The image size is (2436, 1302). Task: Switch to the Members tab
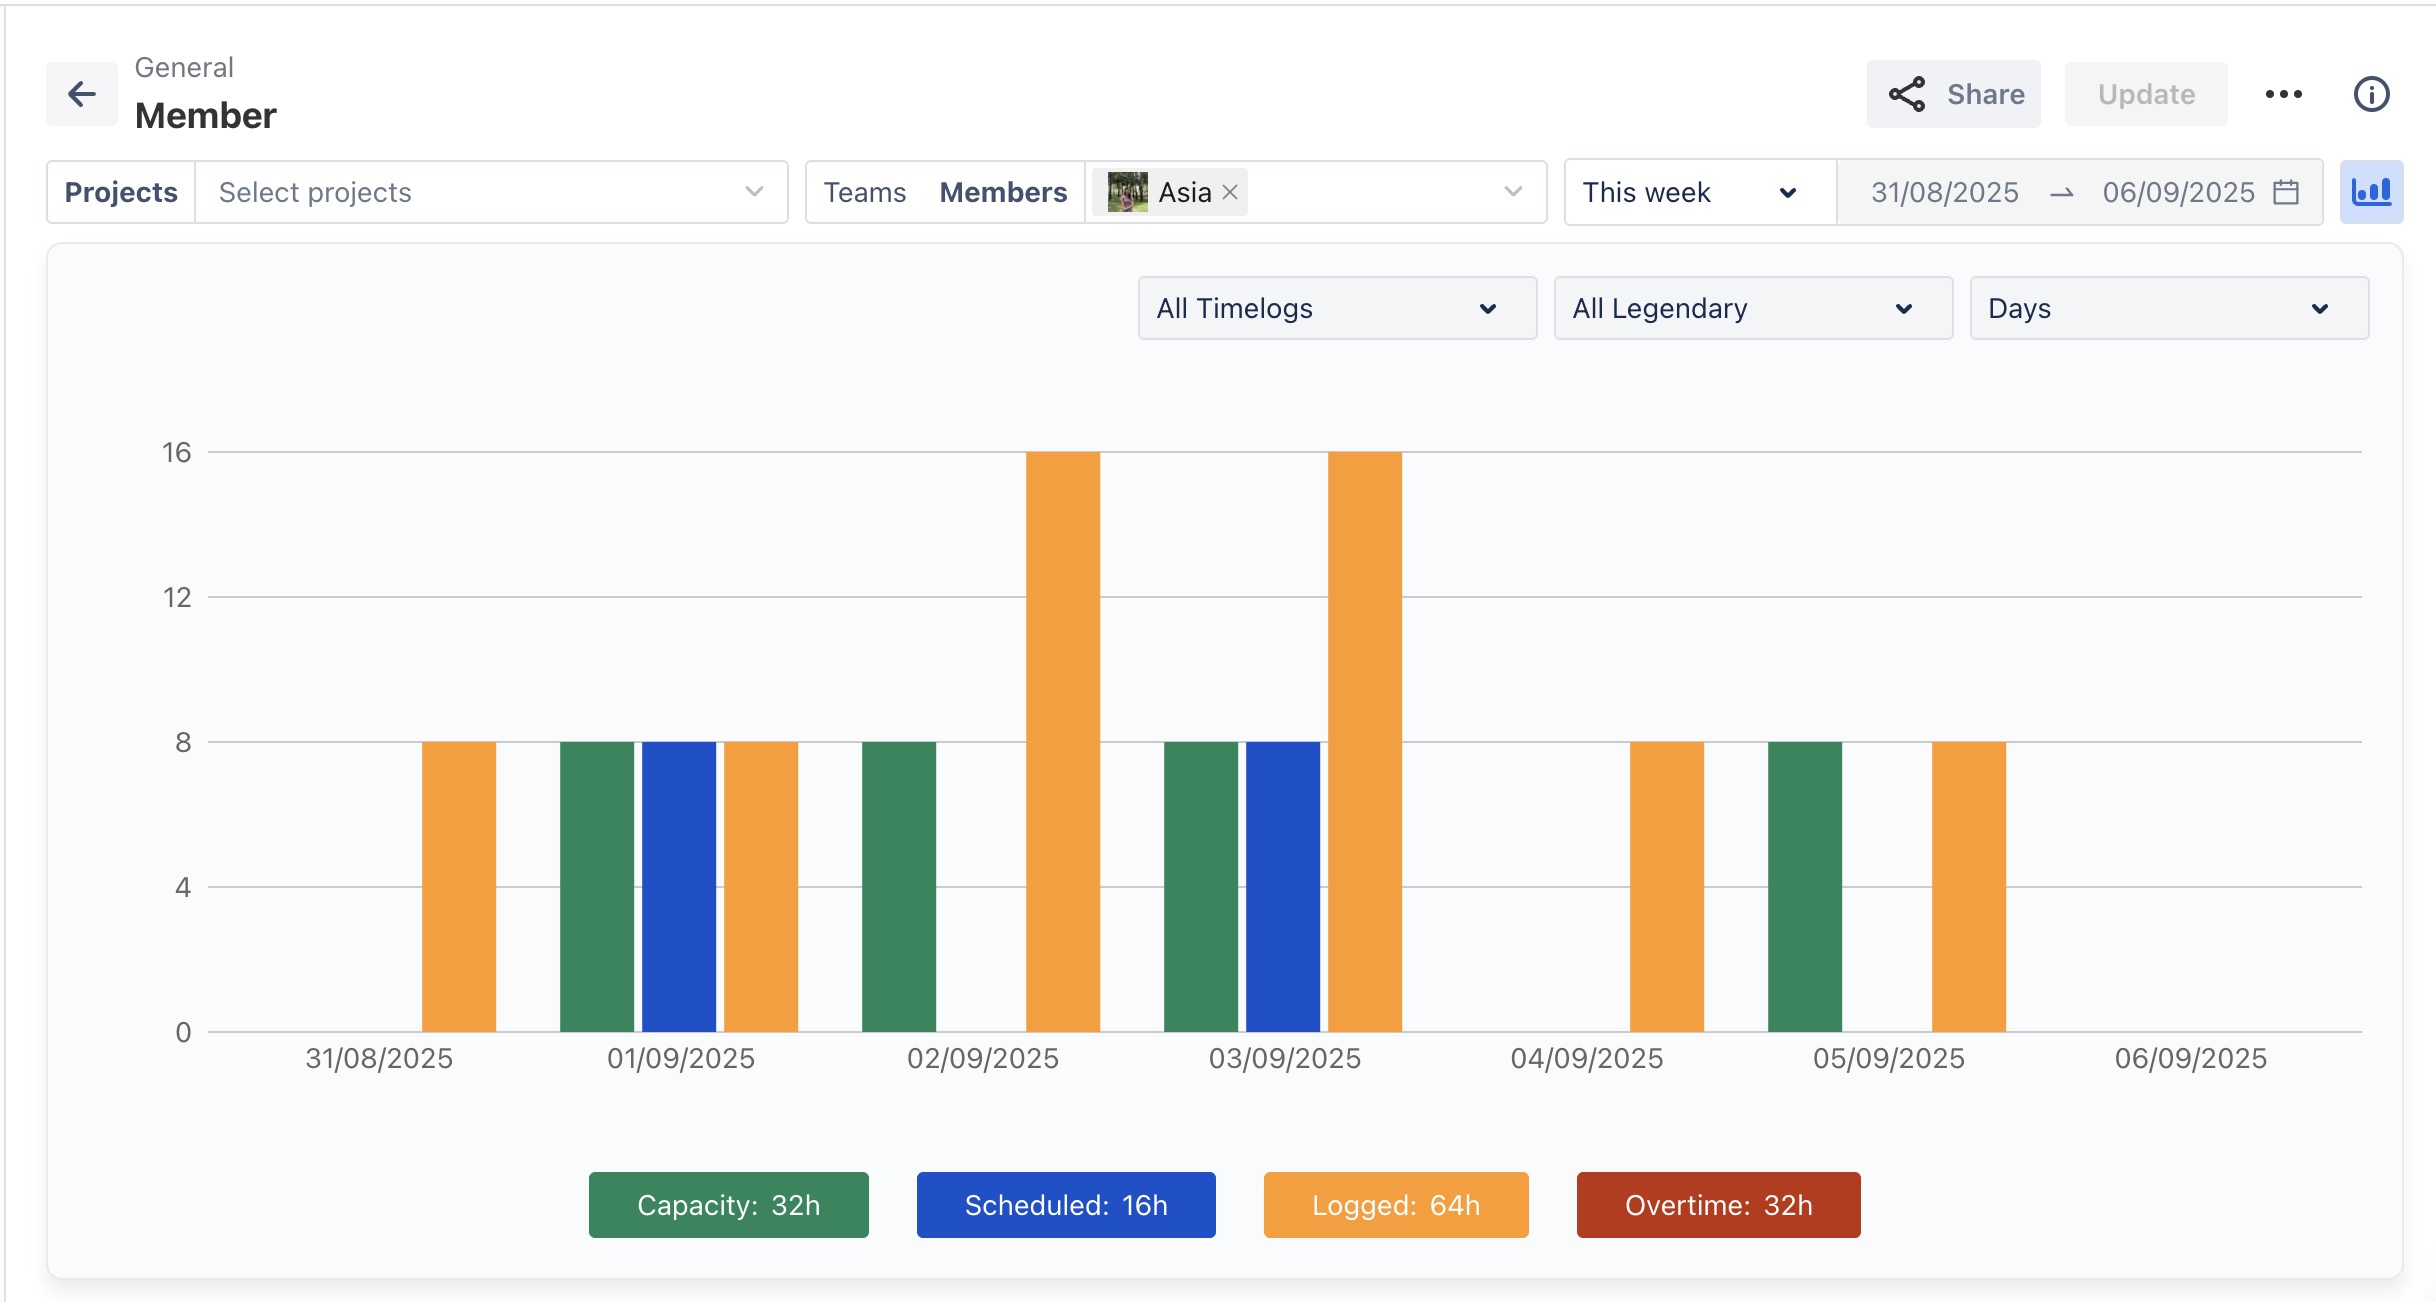point(1003,192)
